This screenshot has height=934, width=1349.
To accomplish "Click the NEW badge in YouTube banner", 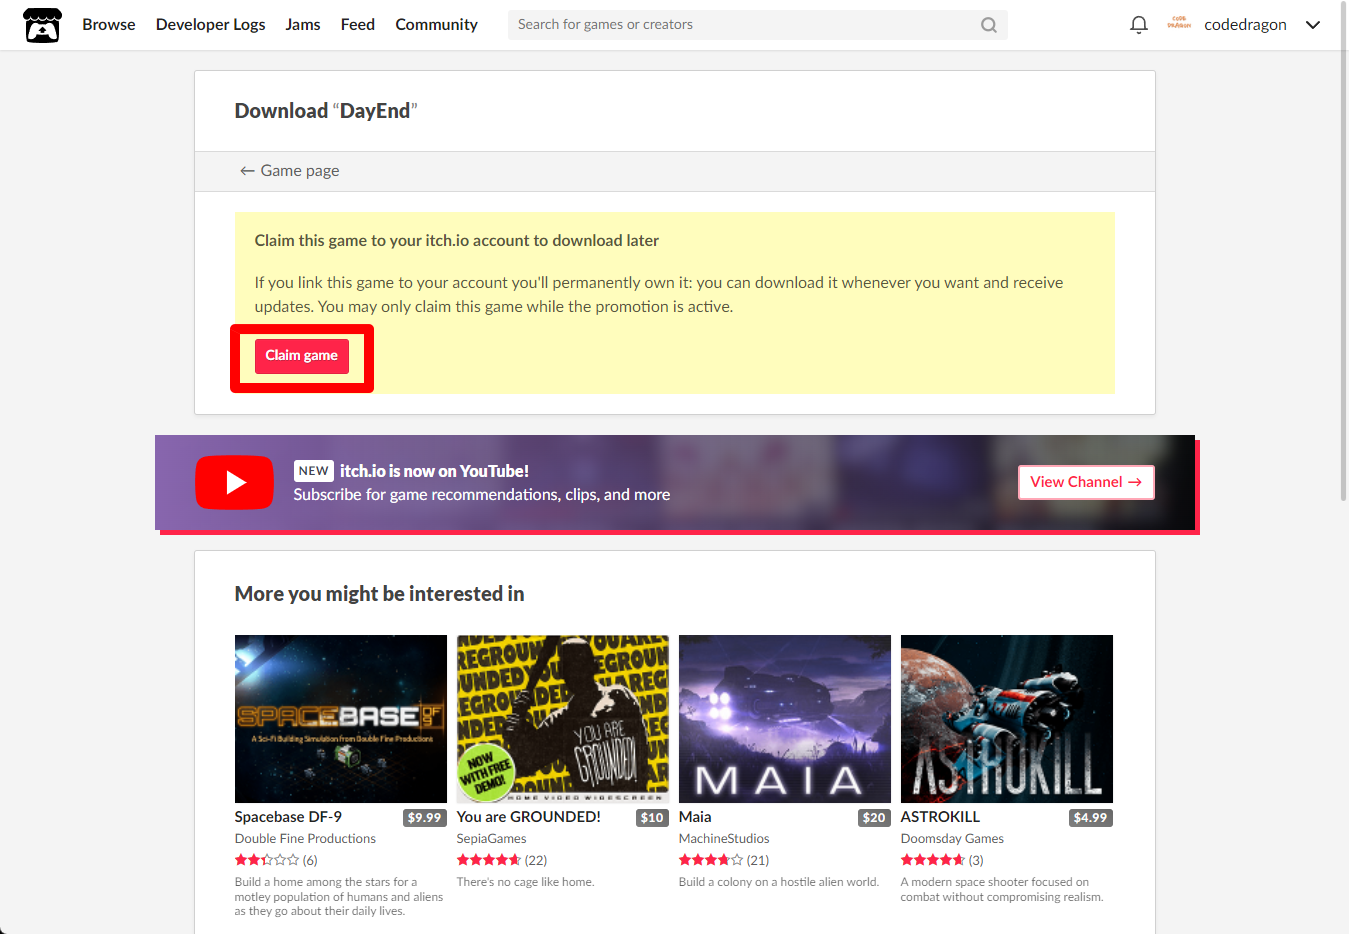I will click(x=313, y=471).
